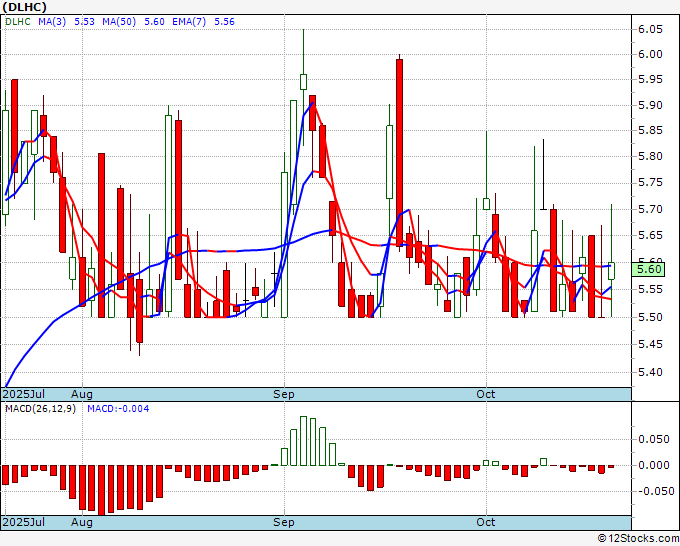This screenshot has width=680, height=546.
Task: Click Aug on the MACD date axis
Action: (82, 522)
